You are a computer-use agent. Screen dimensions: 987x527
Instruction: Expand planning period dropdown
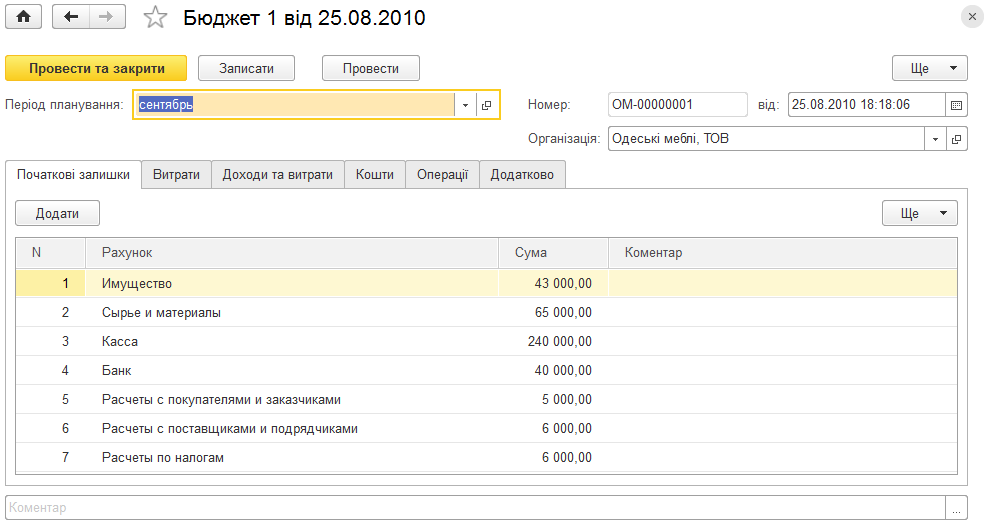click(x=465, y=105)
